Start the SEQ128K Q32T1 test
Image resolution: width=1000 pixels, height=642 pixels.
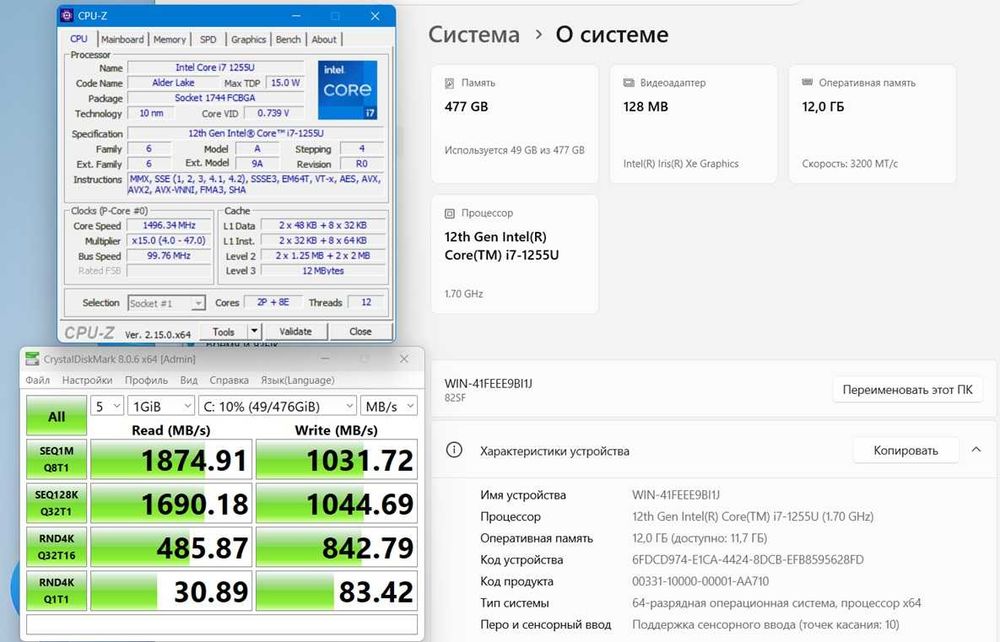click(57, 503)
